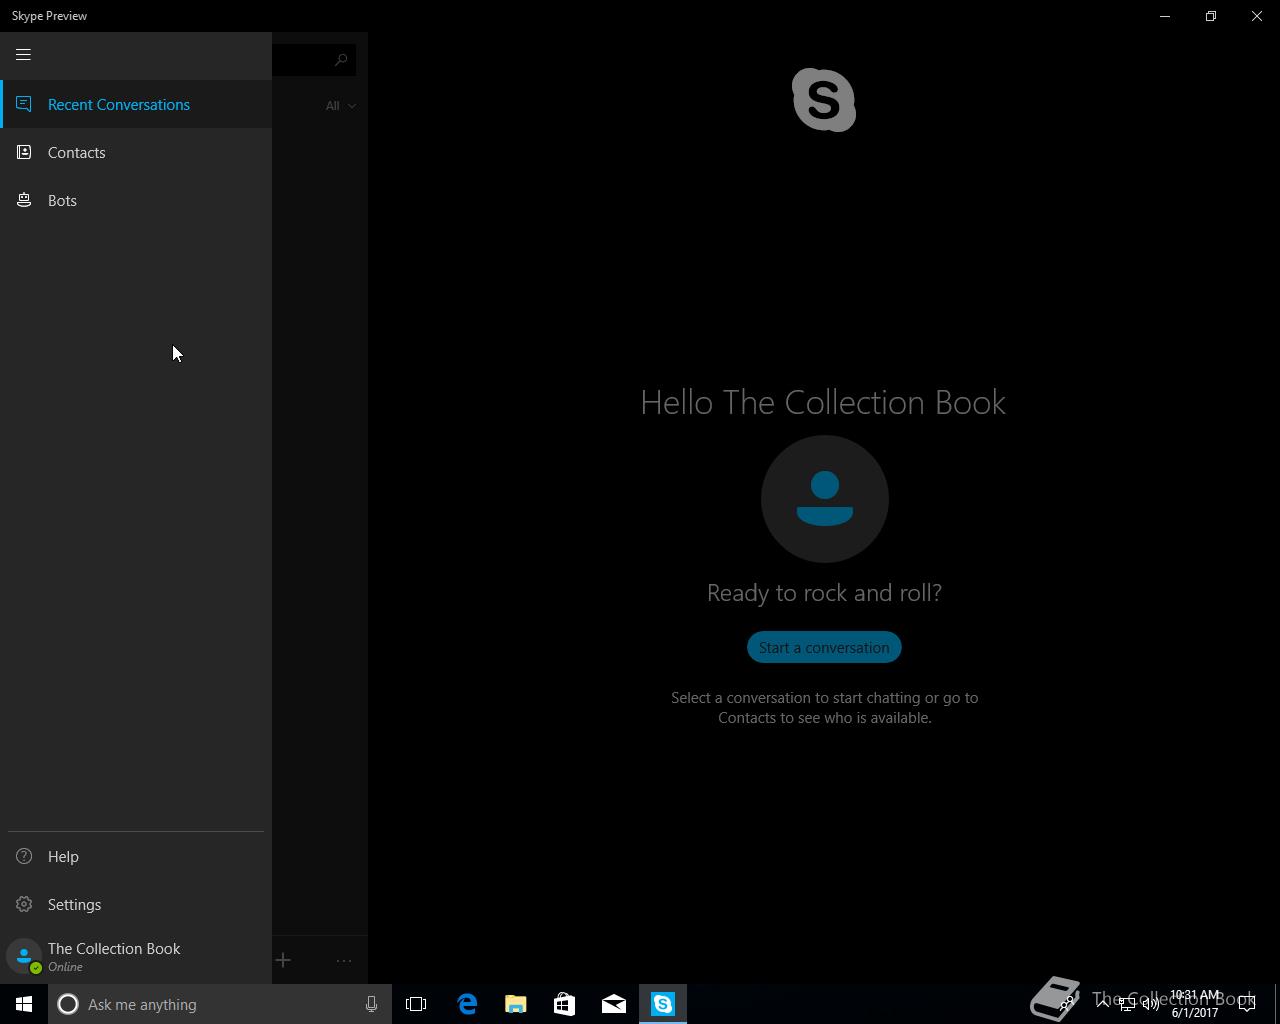Click the Cortana microphone icon
1280x1024 pixels.
coord(371,1004)
